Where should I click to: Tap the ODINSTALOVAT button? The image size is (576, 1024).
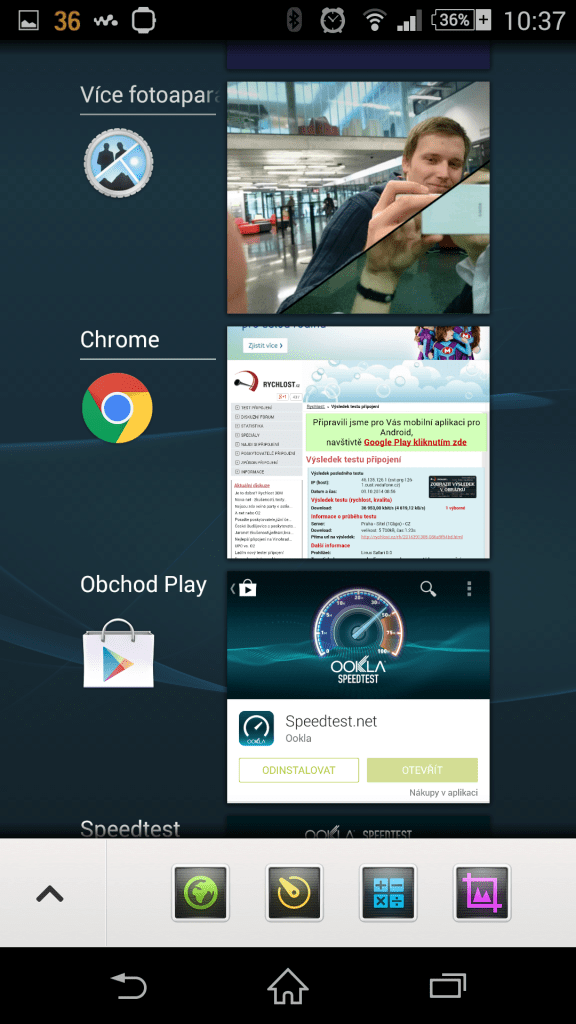(298, 770)
